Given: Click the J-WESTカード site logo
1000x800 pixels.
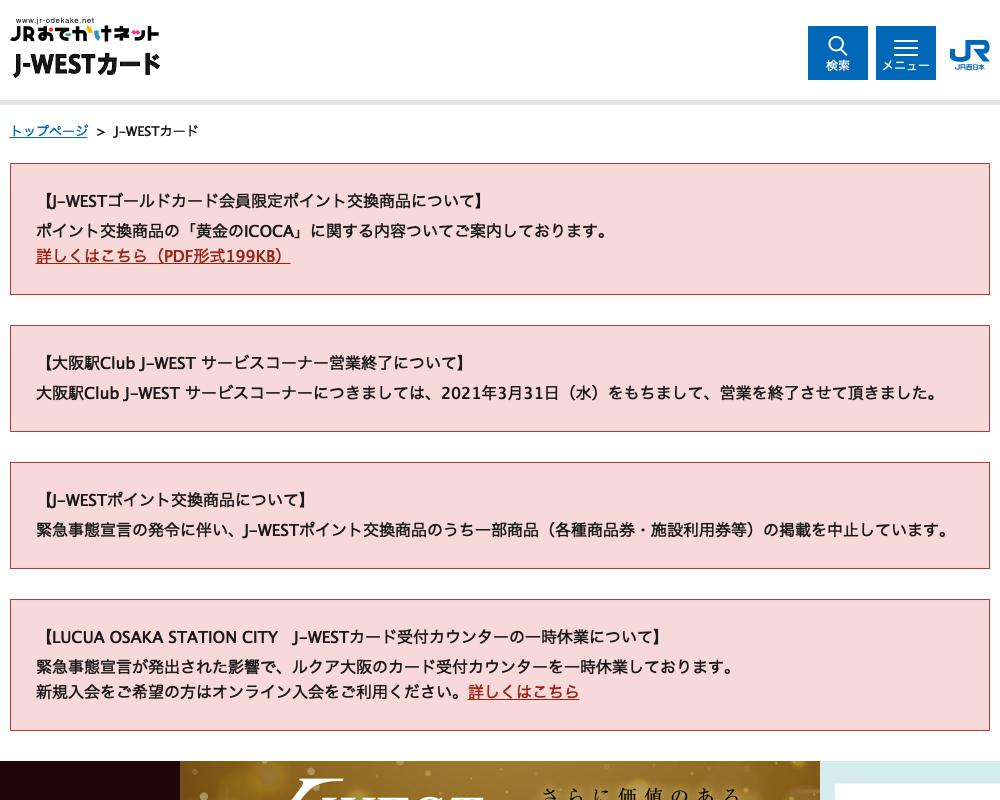Looking at the screenshot, I should click(x=85, y=64).
